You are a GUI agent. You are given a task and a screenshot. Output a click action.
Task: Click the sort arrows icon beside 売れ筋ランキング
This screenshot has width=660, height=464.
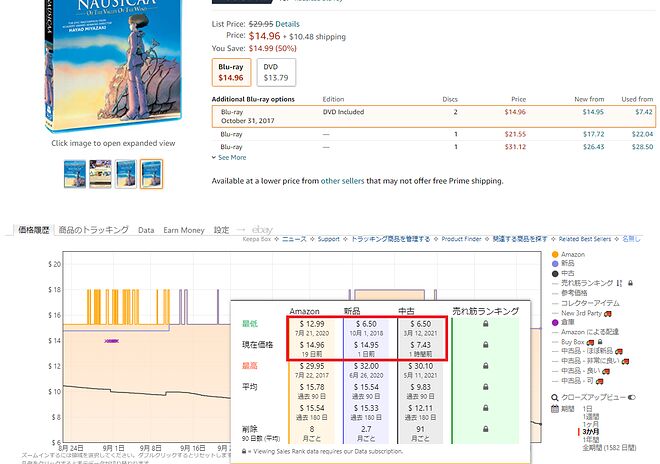click(619, 283)
